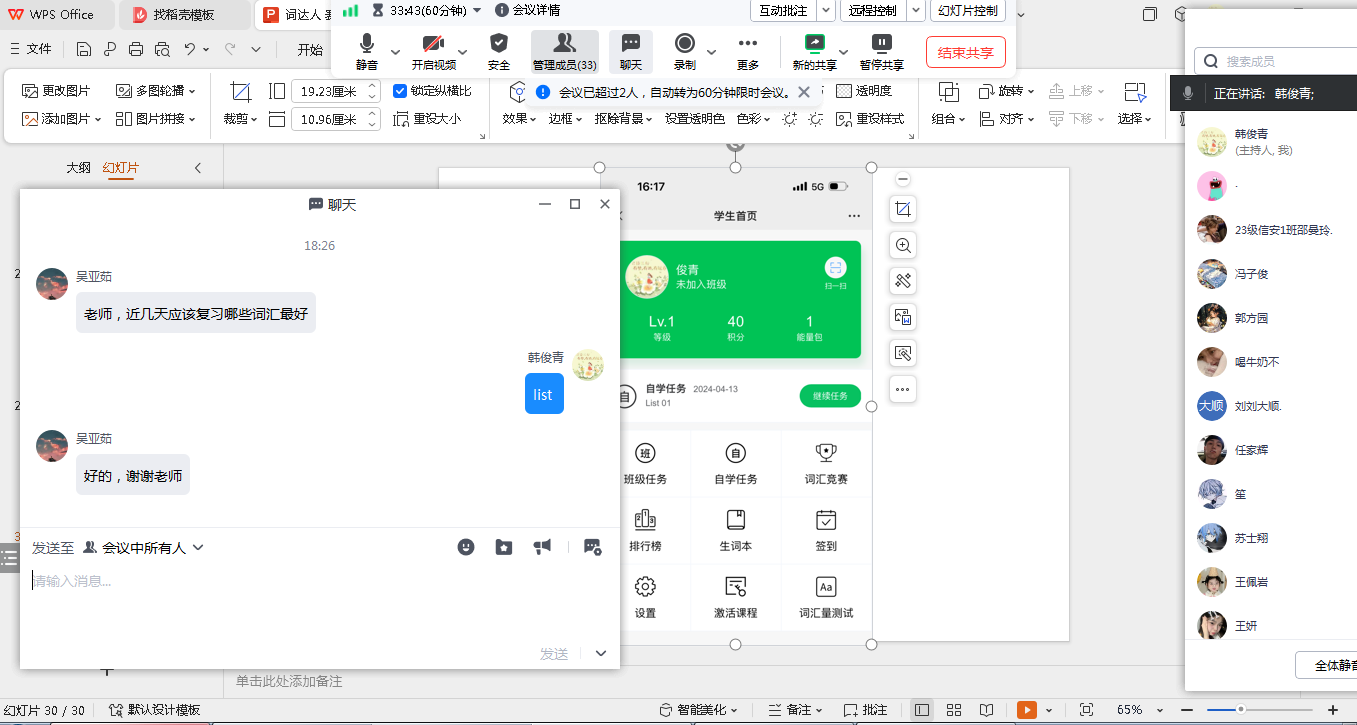The height and width of the screenshot is (725, 1357).
Task: Open the 效果 dropdown
Action: [x=520, y=119]
